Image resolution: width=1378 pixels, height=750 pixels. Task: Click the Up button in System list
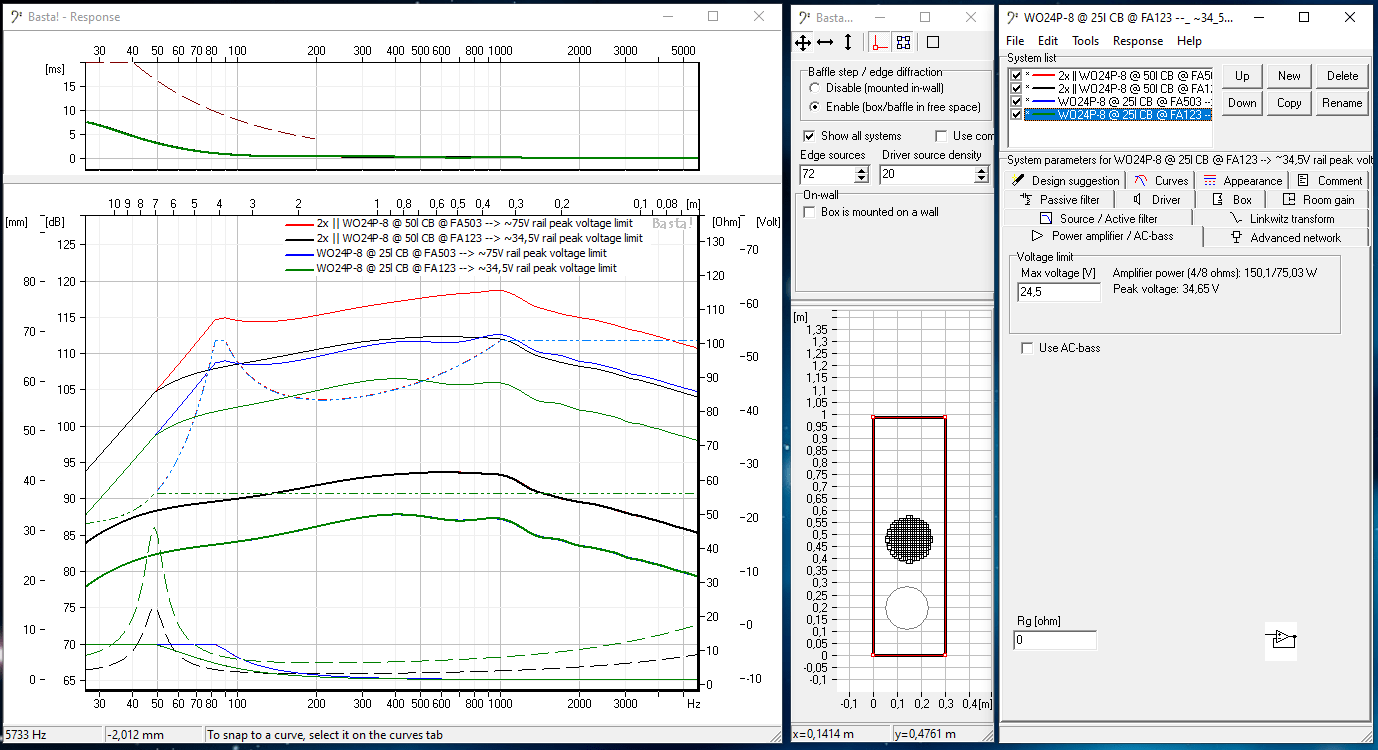(1242, 76)
